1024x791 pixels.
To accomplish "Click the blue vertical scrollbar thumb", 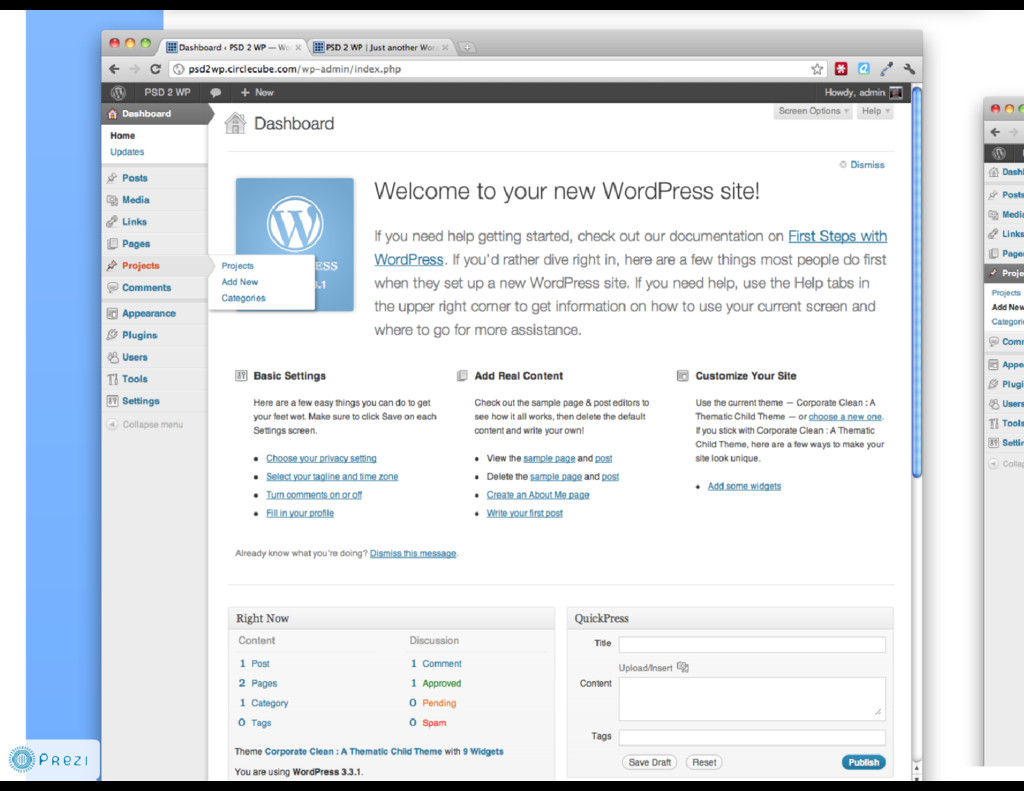I will coord(917,281).
